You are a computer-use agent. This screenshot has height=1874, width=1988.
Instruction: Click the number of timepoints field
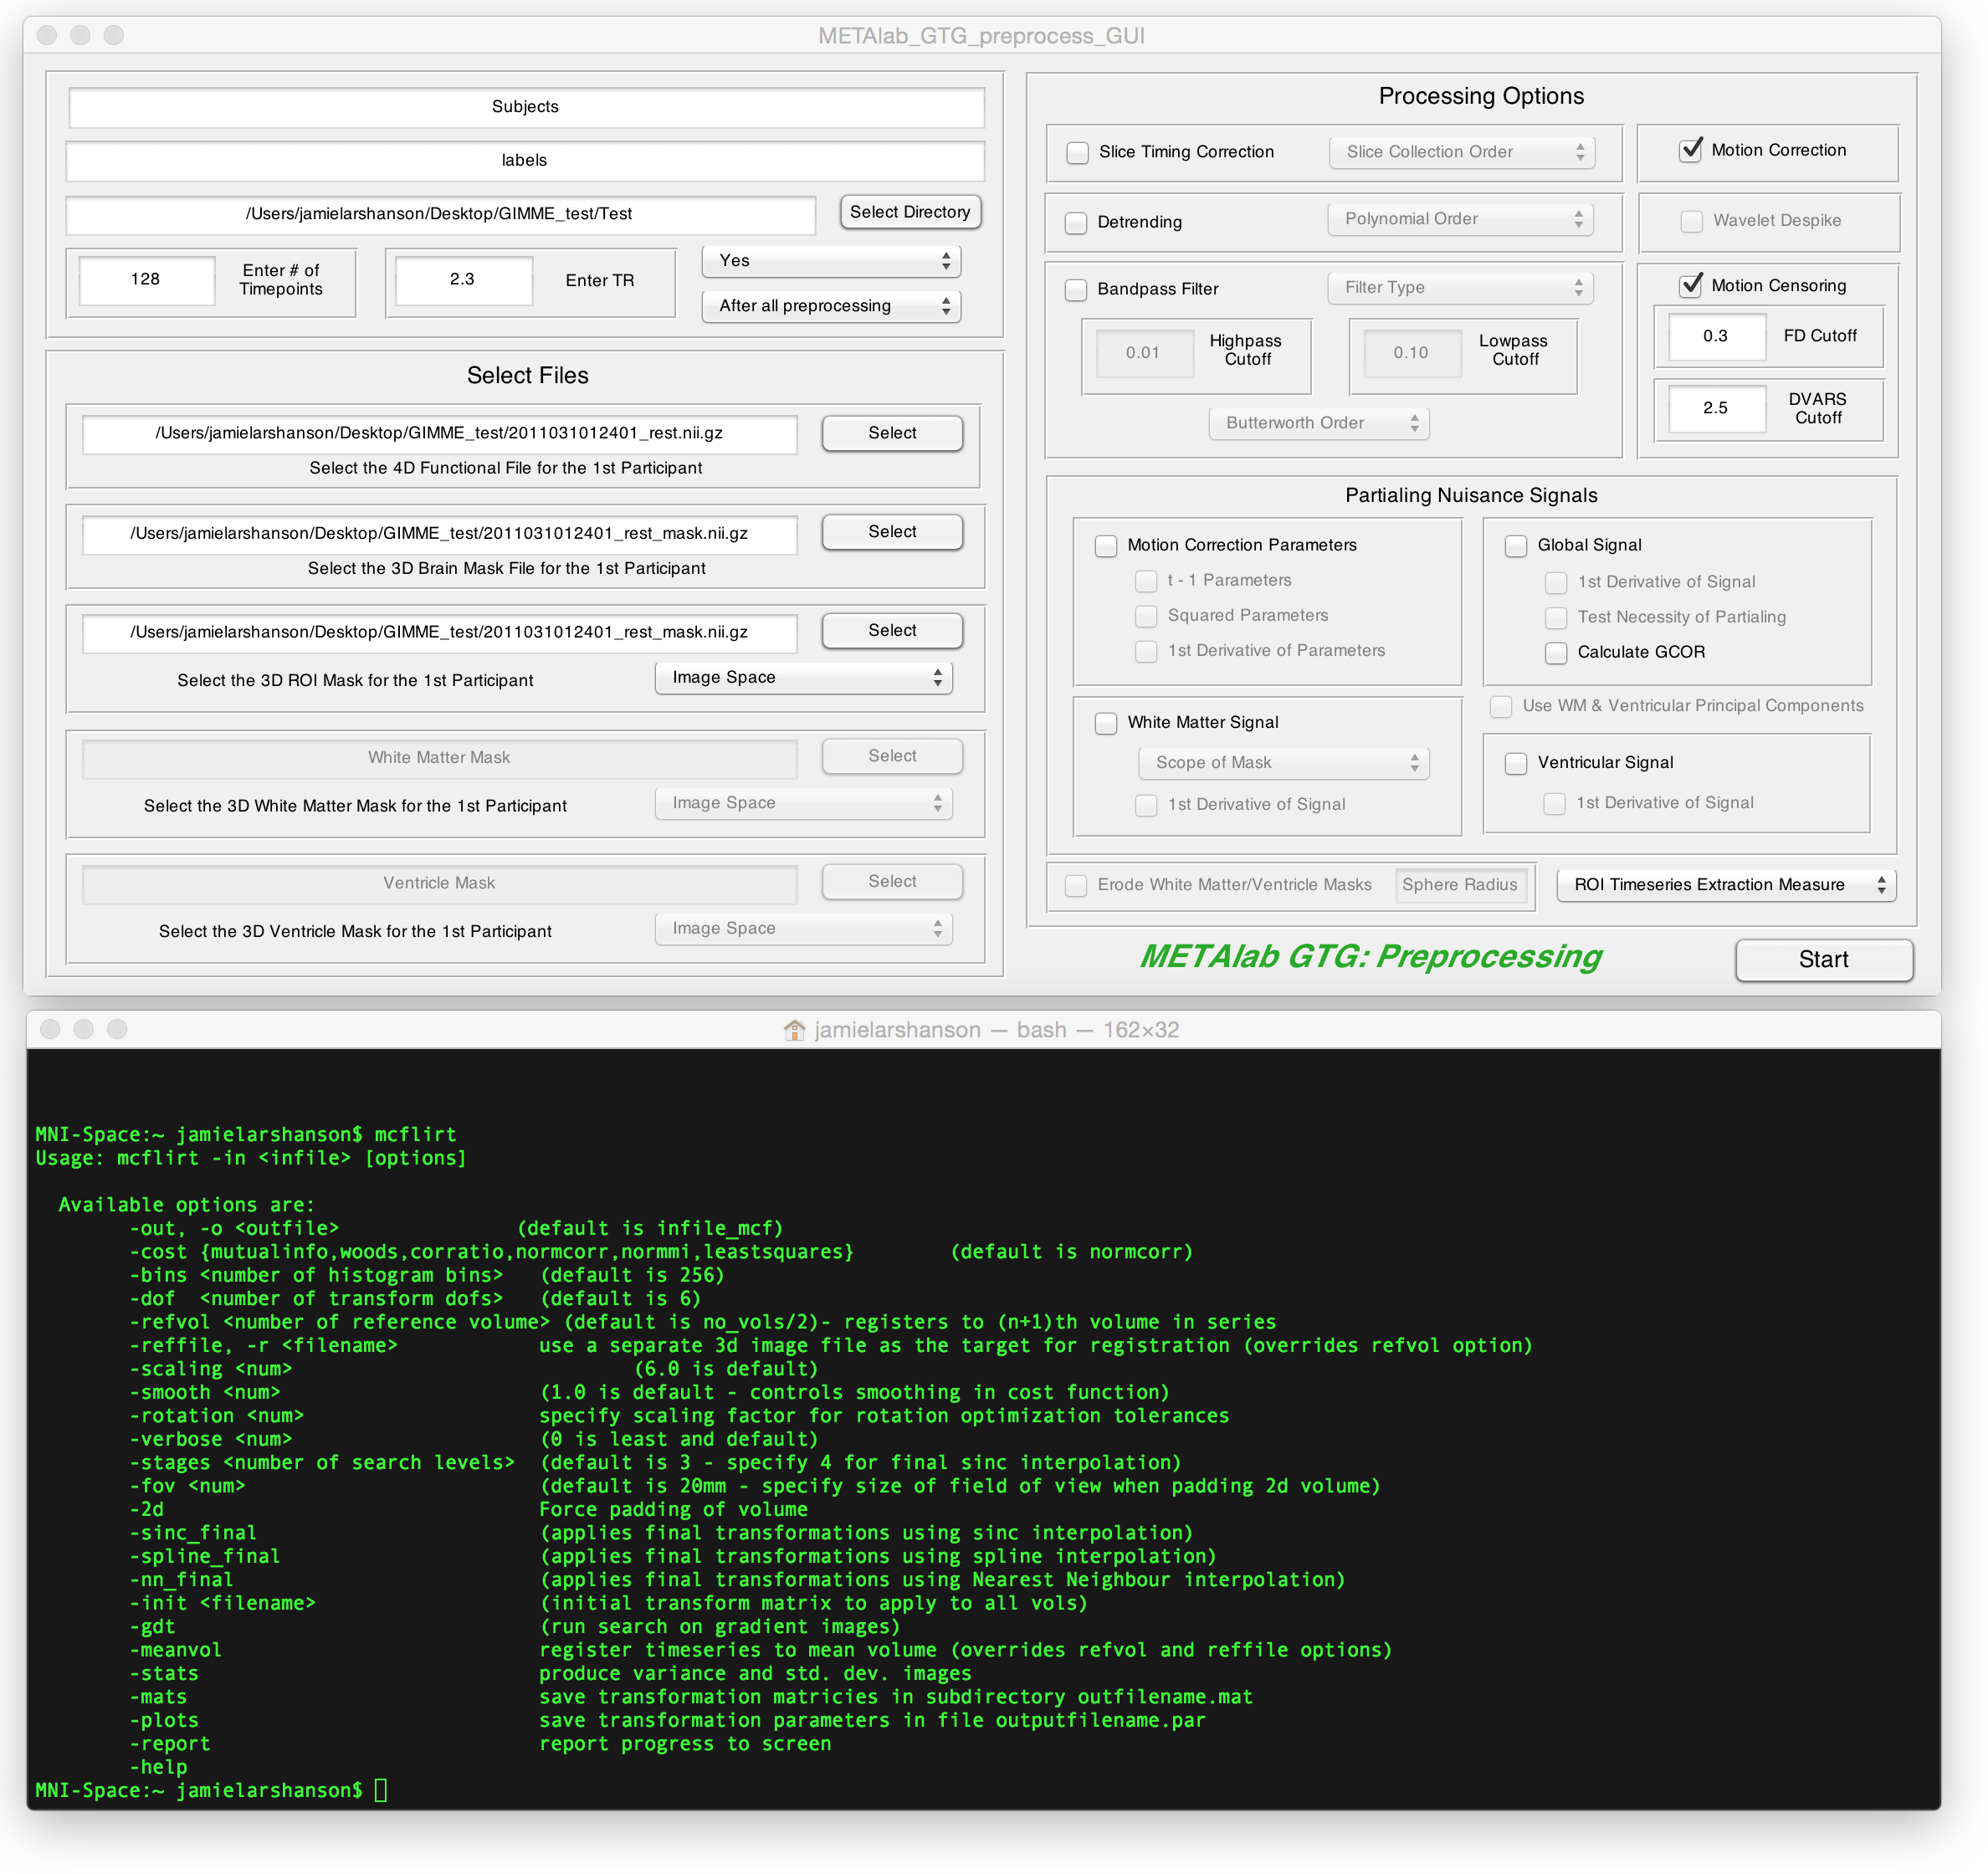tap(146, 280)
